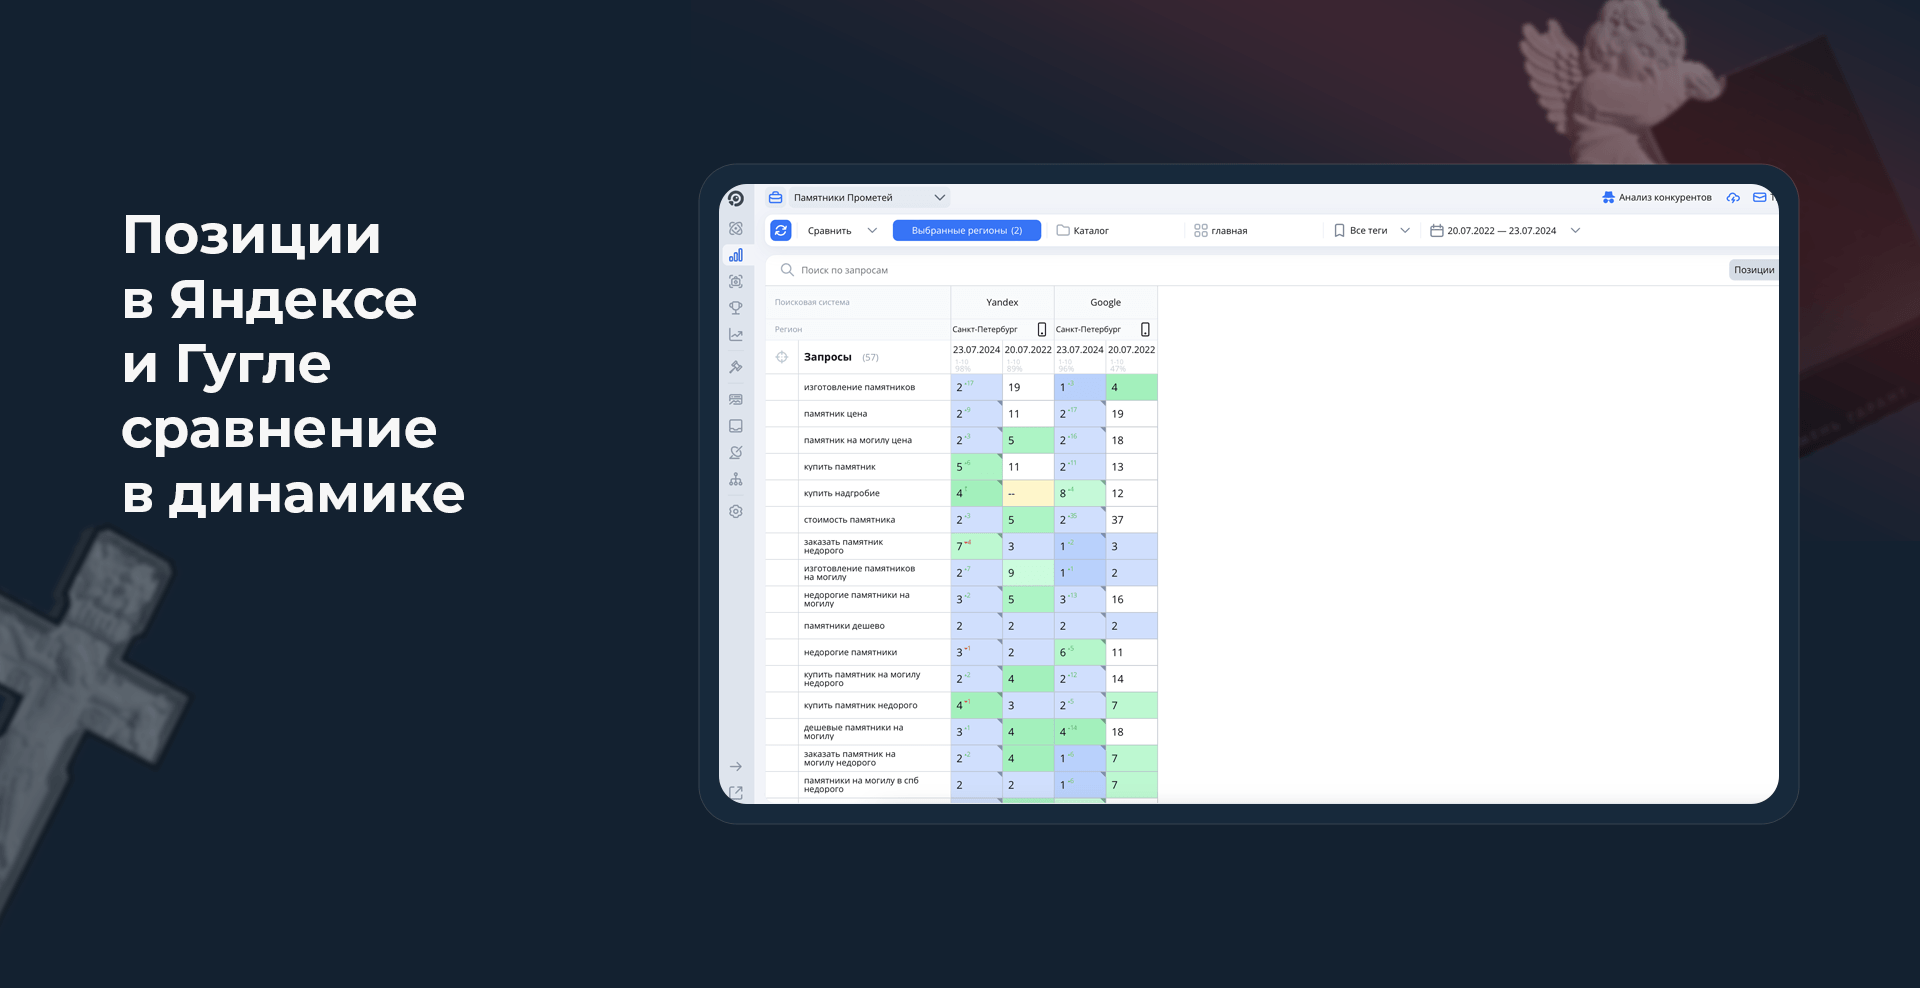Open the settings gear in the sidebar
This screenshot has height=988, width=1920.
(x=736, y=512)
